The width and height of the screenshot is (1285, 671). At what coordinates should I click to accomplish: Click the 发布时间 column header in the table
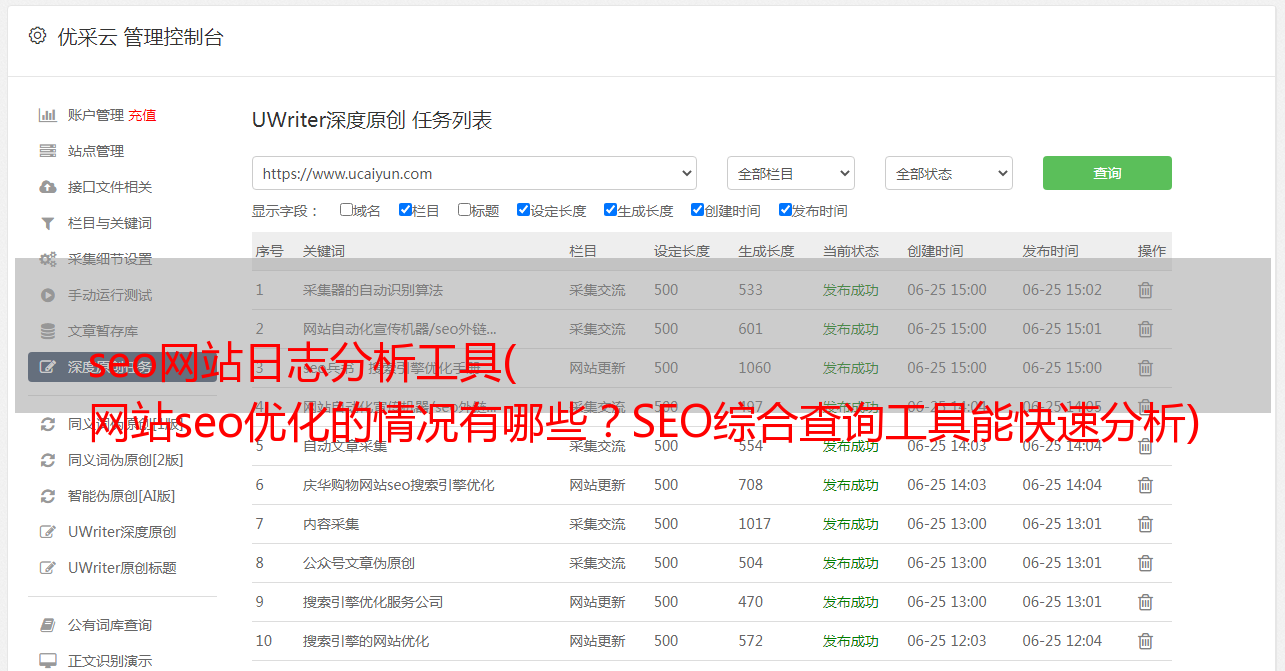pyautogui.click(x=1050, y=251)
